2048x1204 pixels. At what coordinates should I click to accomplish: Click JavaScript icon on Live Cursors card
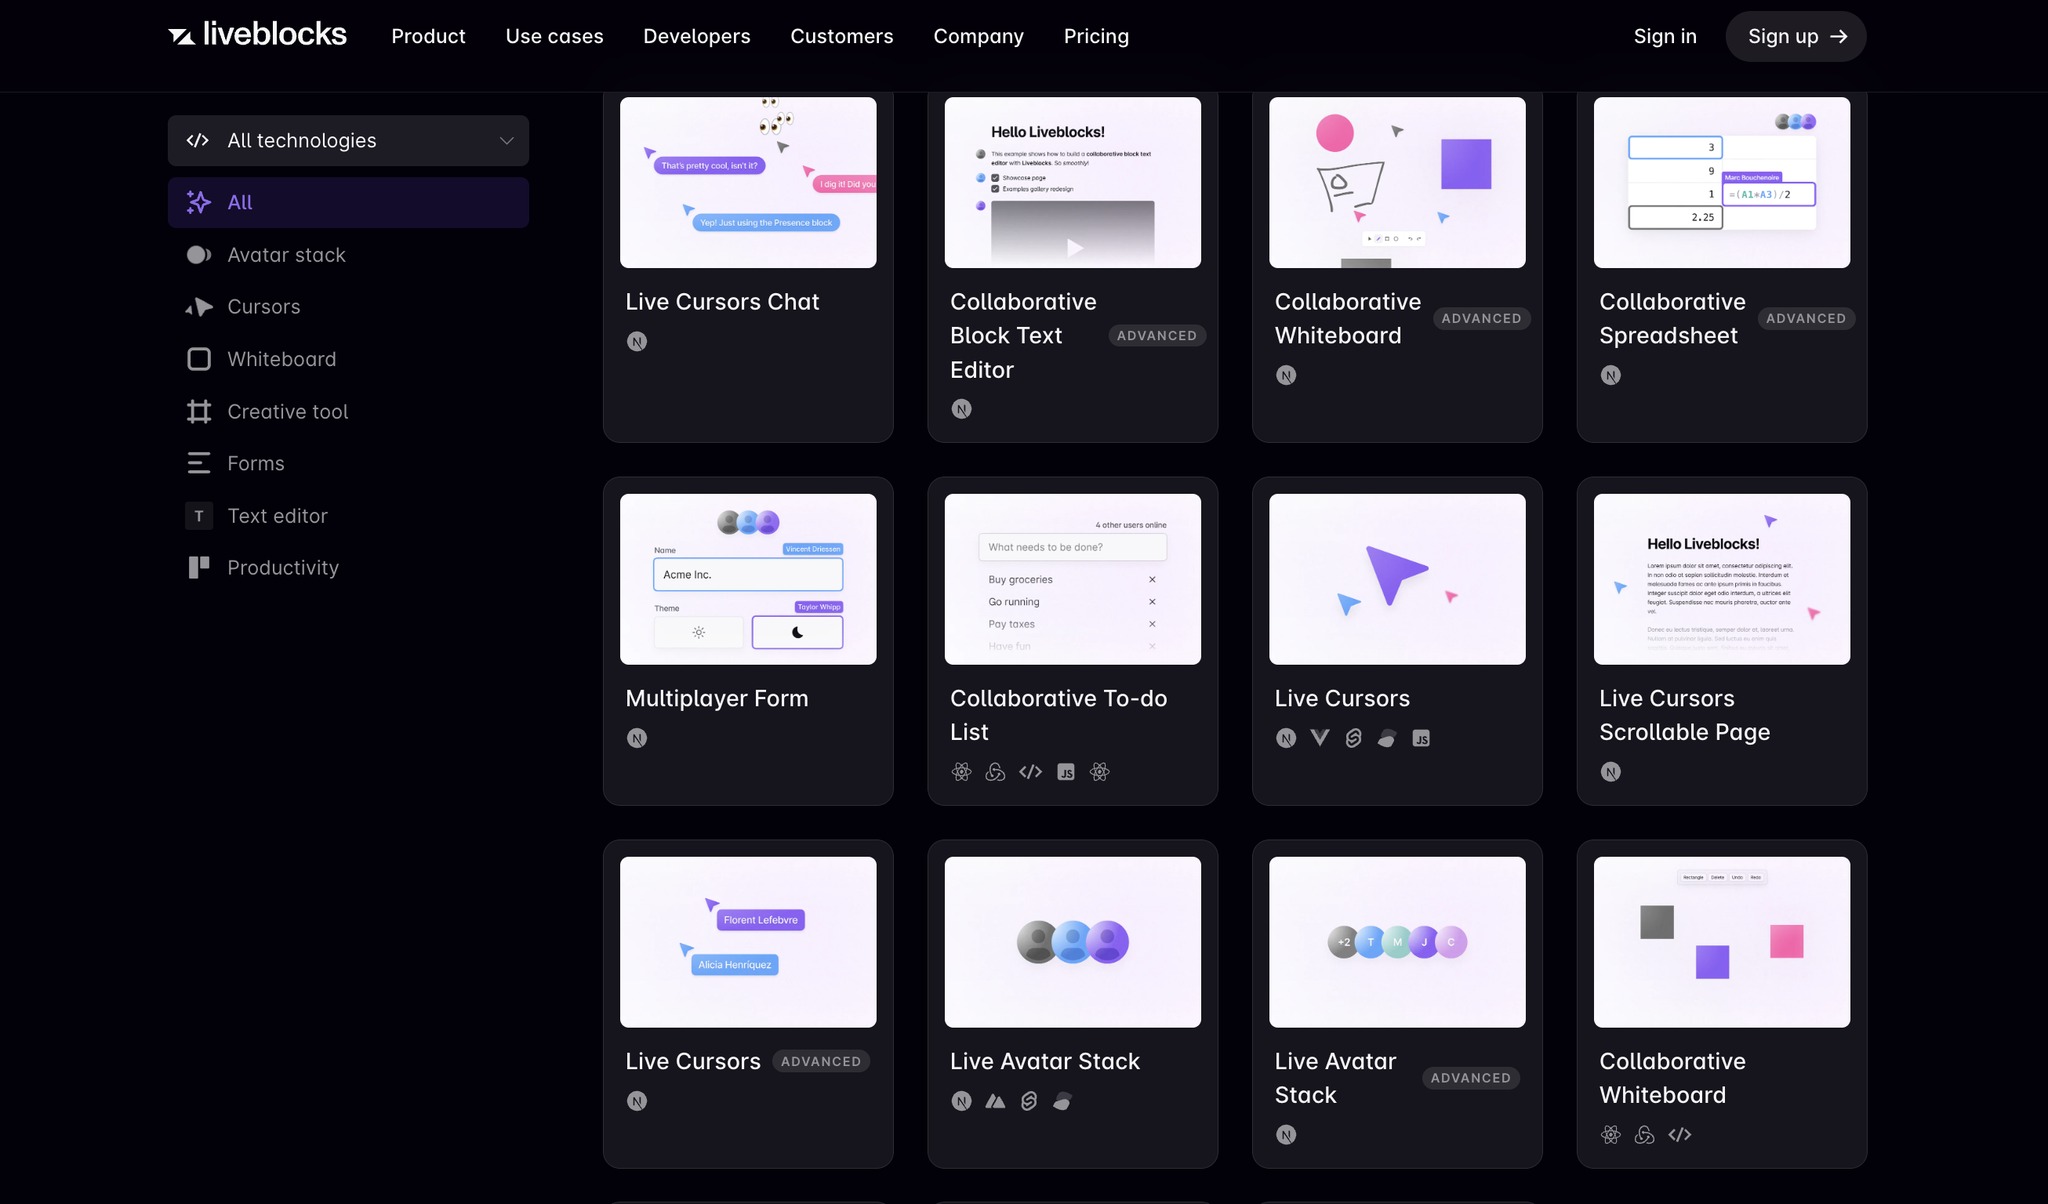coord(1421,738)
